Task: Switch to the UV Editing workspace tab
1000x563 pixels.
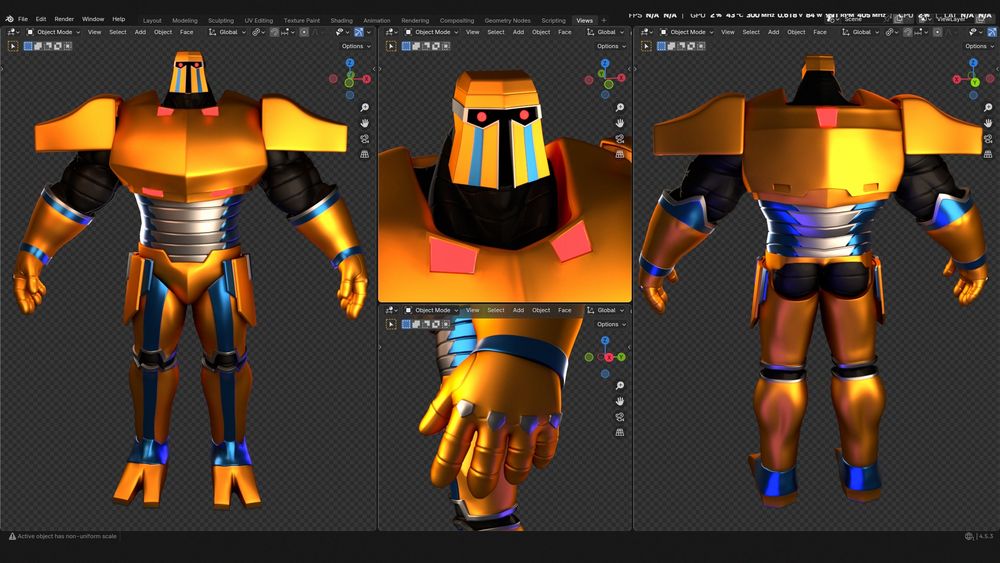Action: click(258, 20)
